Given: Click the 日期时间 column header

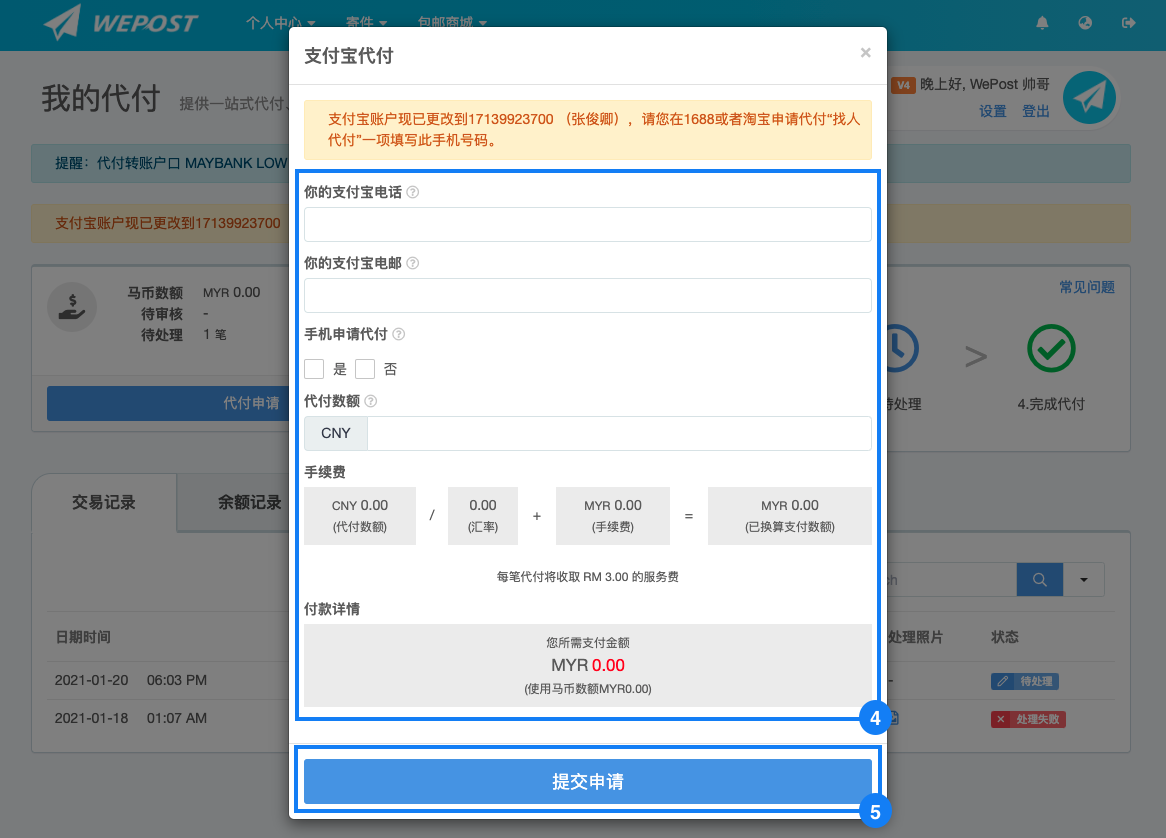Looking at the screenshot, I should click(x=83, y=637).
